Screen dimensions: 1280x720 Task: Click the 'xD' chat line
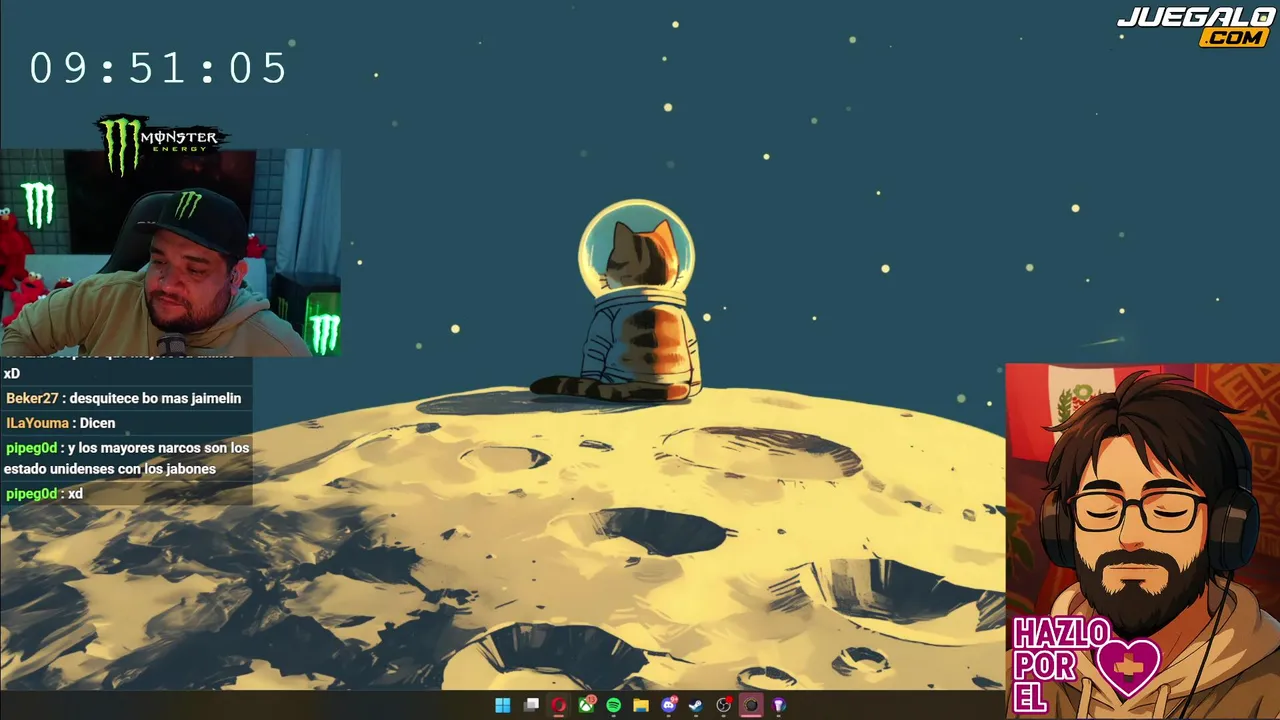pyautogui.click(x=12, y=373)
